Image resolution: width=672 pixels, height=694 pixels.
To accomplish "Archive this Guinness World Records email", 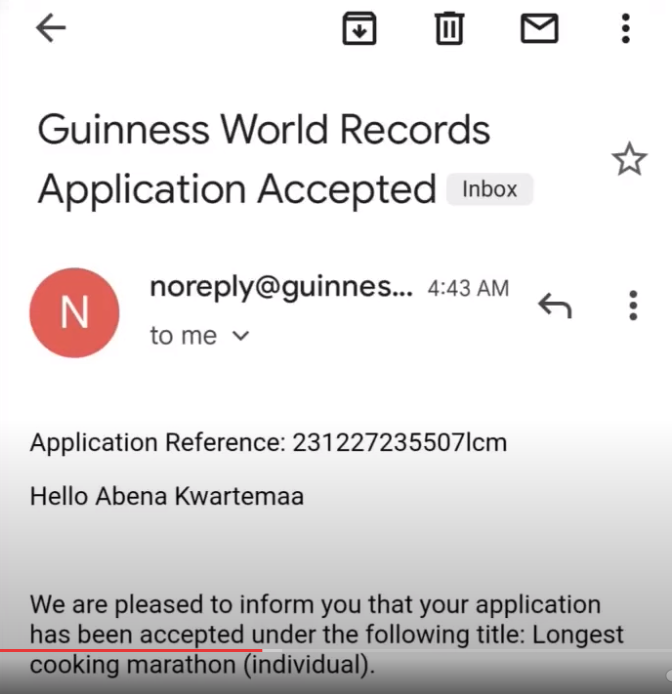I will pyautogui.click(x=359, y=29).
